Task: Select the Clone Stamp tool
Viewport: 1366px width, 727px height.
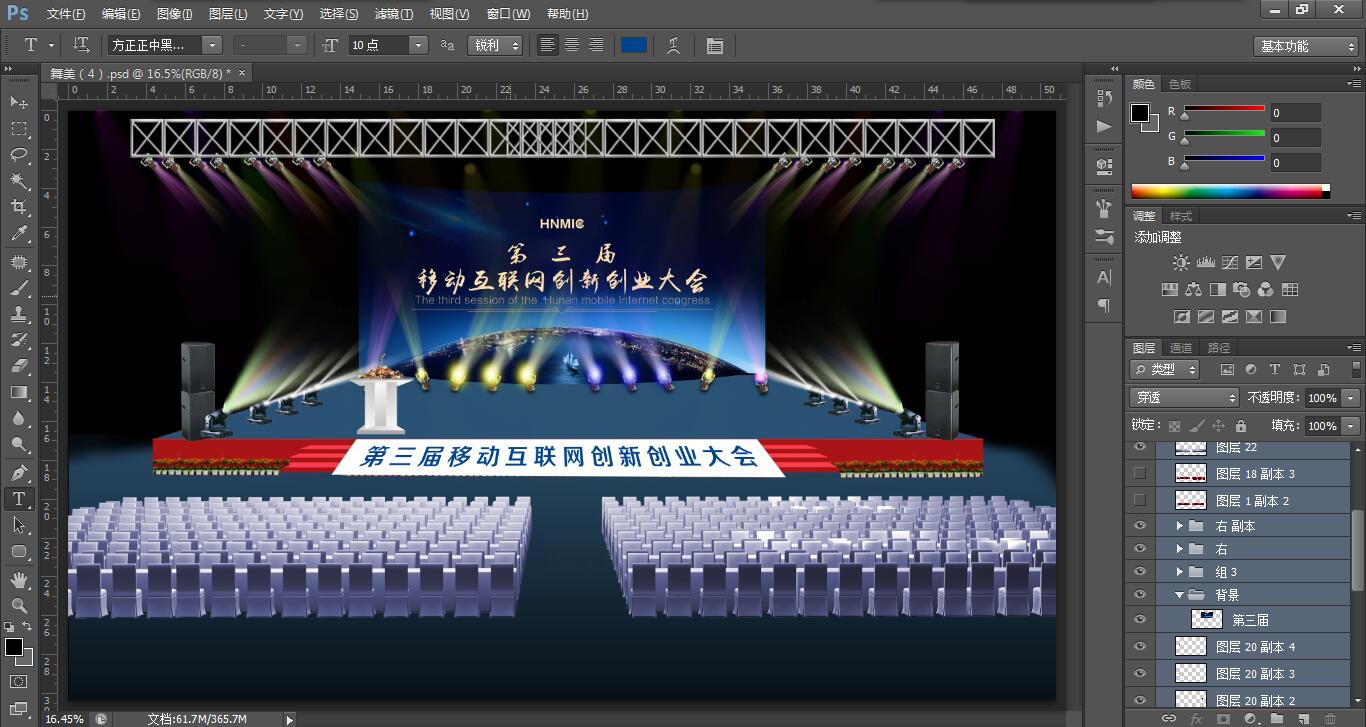Action: (18, 314)
